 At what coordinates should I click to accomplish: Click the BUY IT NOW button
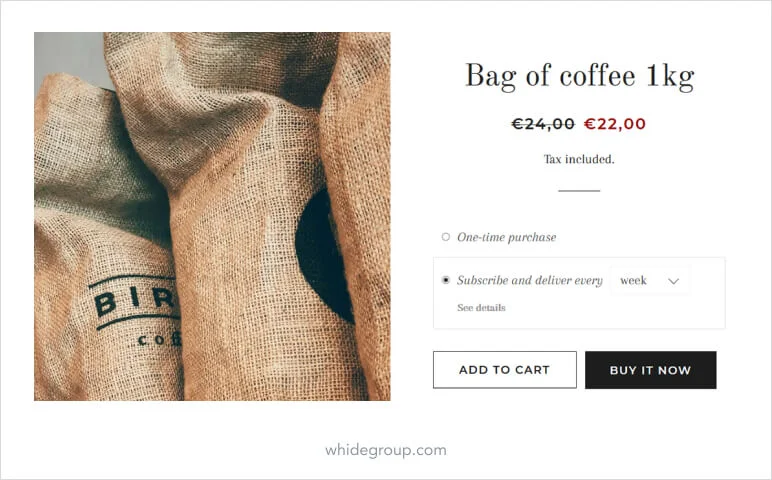(x=650, y=370)
